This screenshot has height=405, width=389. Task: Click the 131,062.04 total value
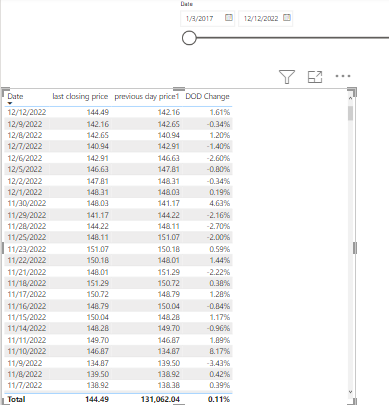point(160,399)
